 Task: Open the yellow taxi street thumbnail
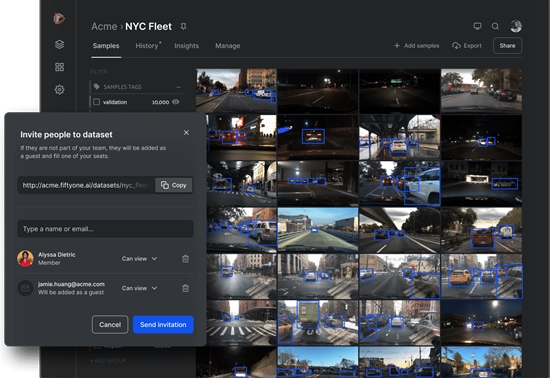point(481,276)
